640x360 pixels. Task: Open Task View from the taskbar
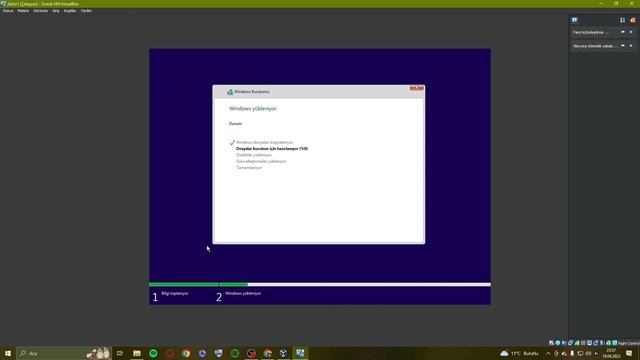pos(120,353)
